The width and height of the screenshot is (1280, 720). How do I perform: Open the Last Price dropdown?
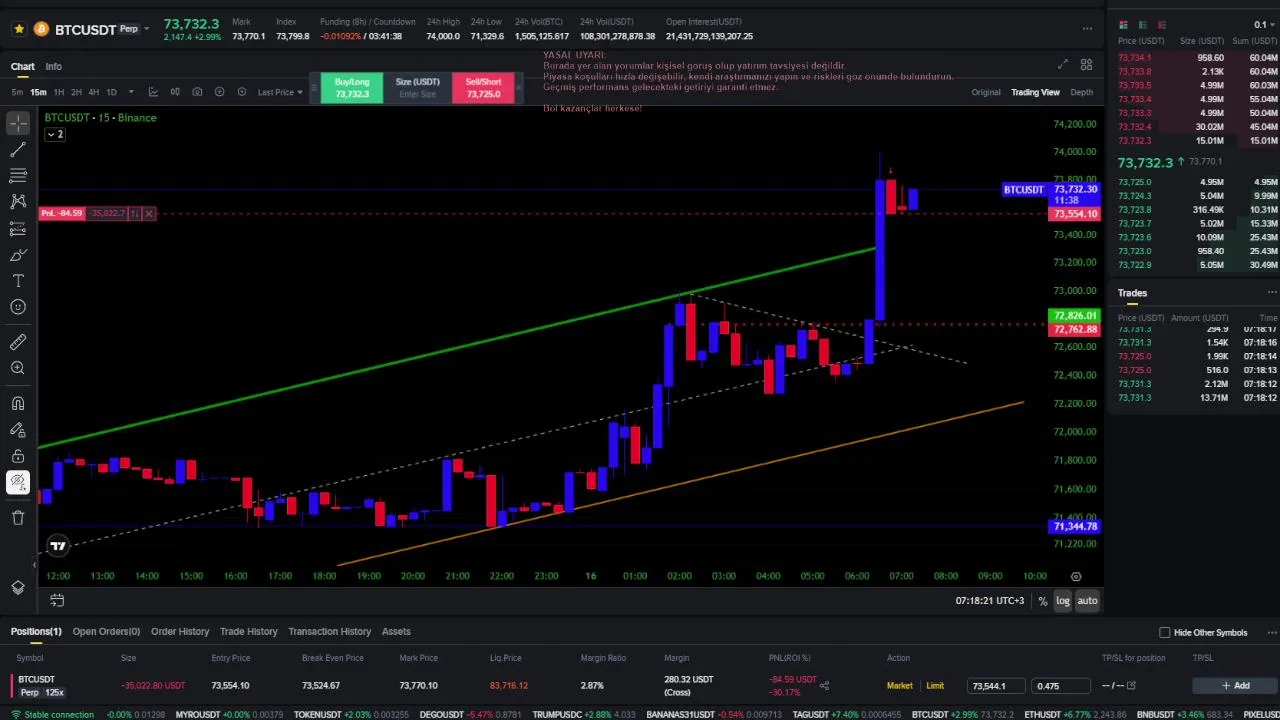point(280,92)
